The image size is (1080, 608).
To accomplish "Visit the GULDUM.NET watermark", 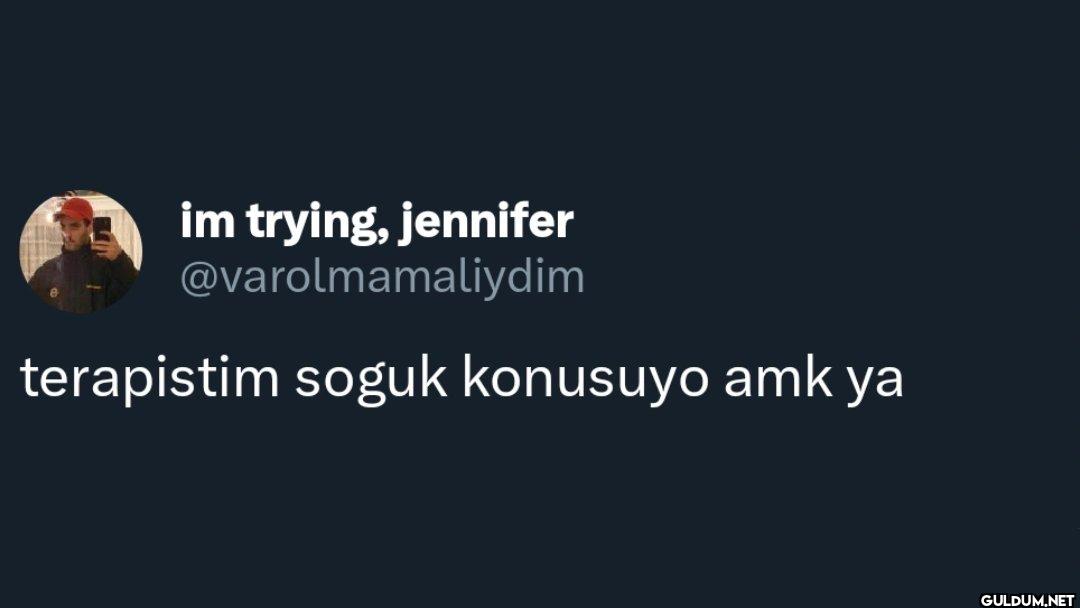I will (1027, 600).
